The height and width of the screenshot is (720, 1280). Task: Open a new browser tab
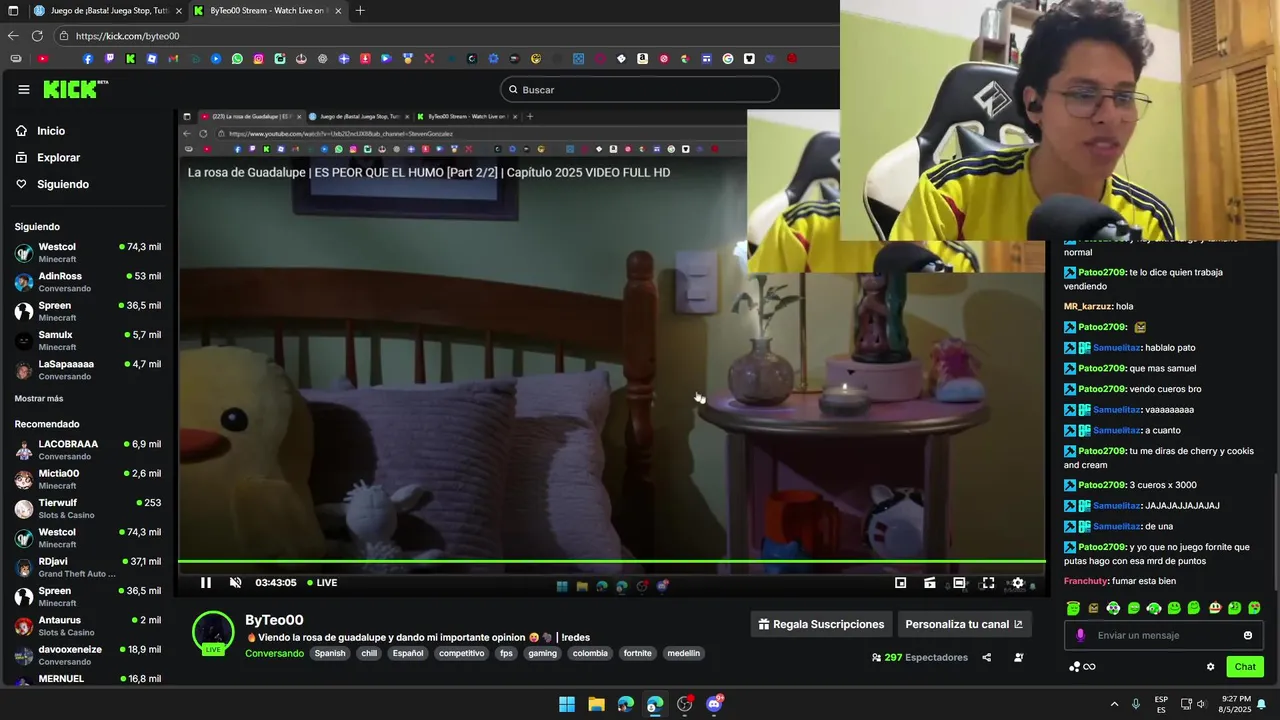pos(360,11)
